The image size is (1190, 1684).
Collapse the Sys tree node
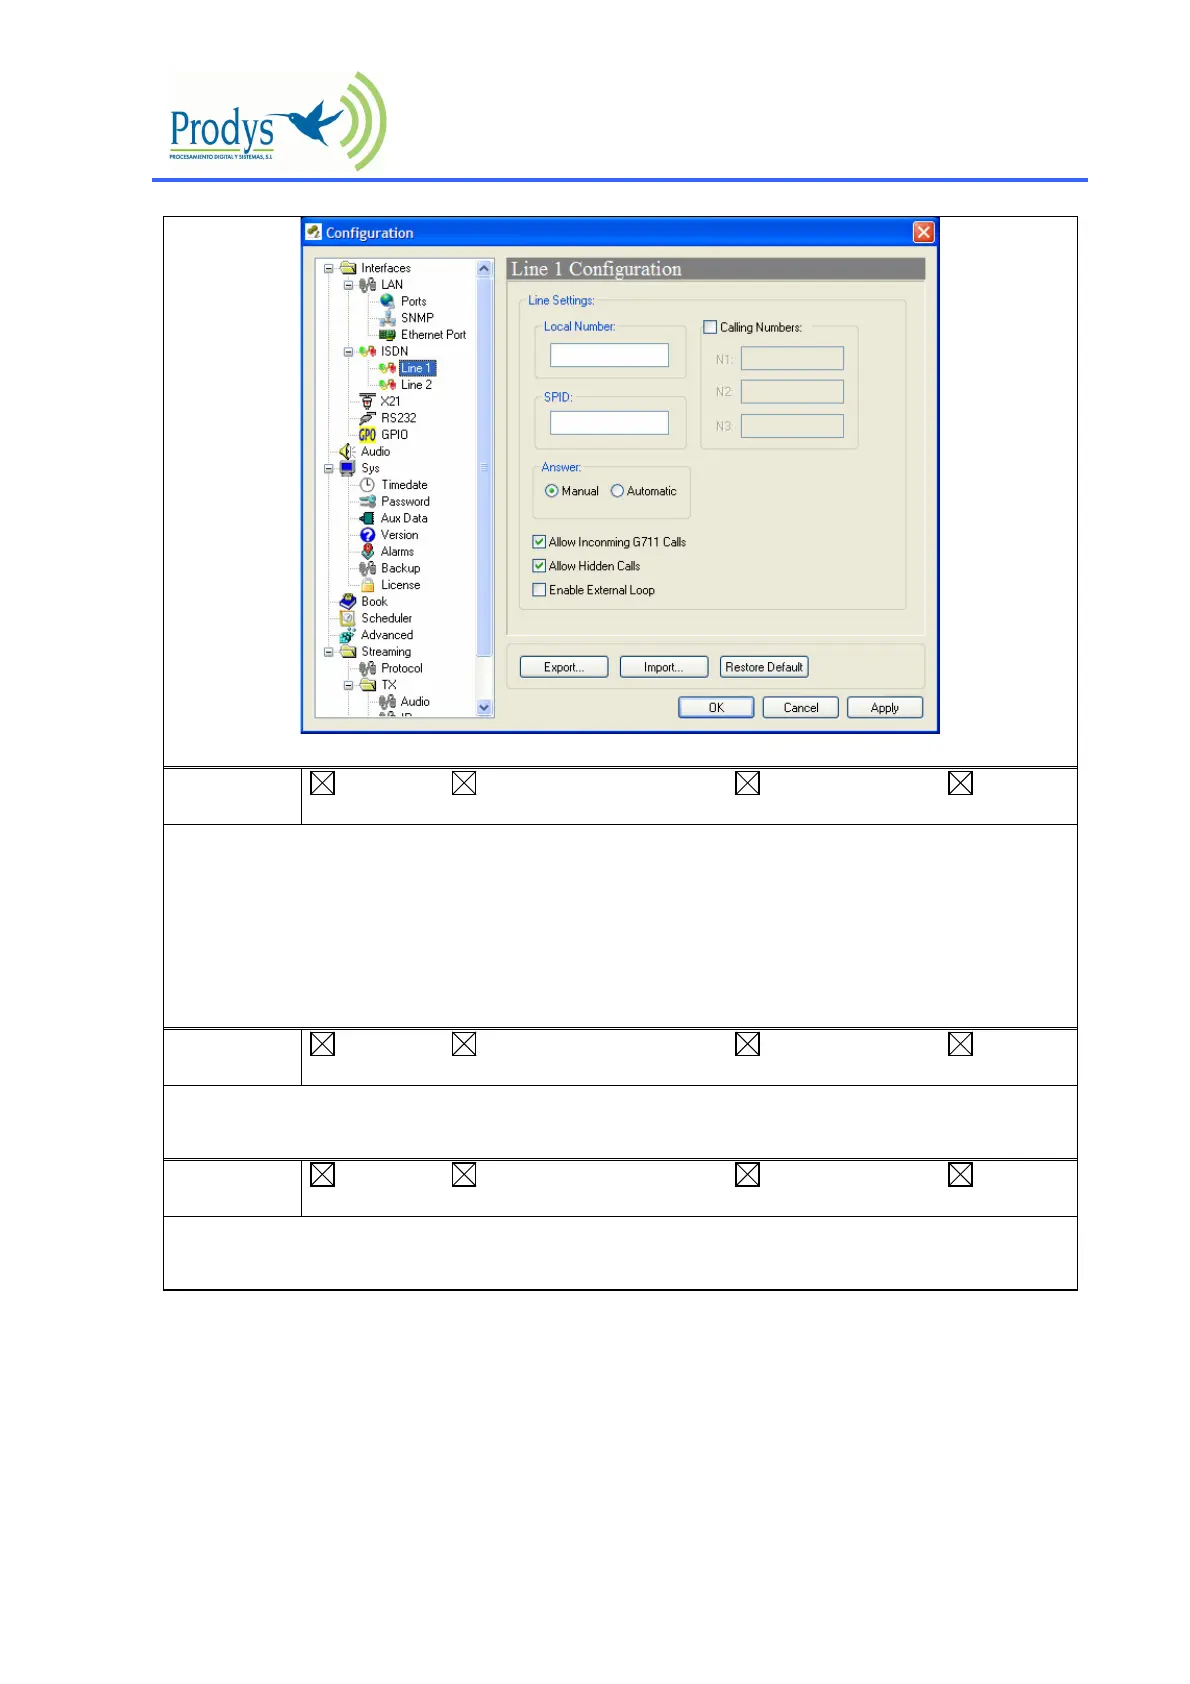(328, 468)
